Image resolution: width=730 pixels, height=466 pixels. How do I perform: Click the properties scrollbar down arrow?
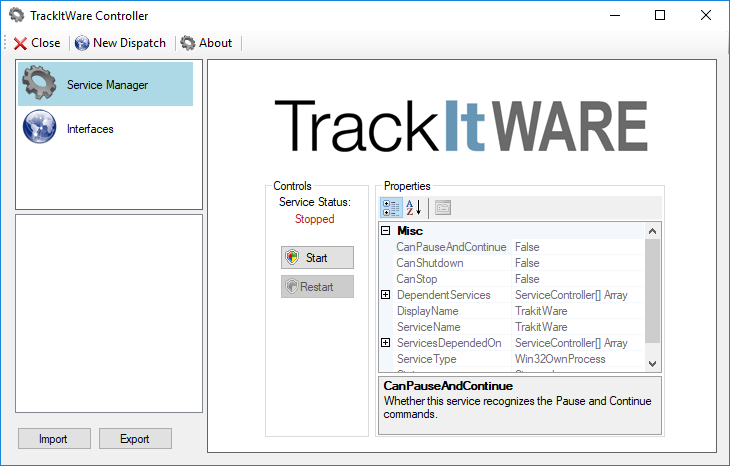coord(652,364)
